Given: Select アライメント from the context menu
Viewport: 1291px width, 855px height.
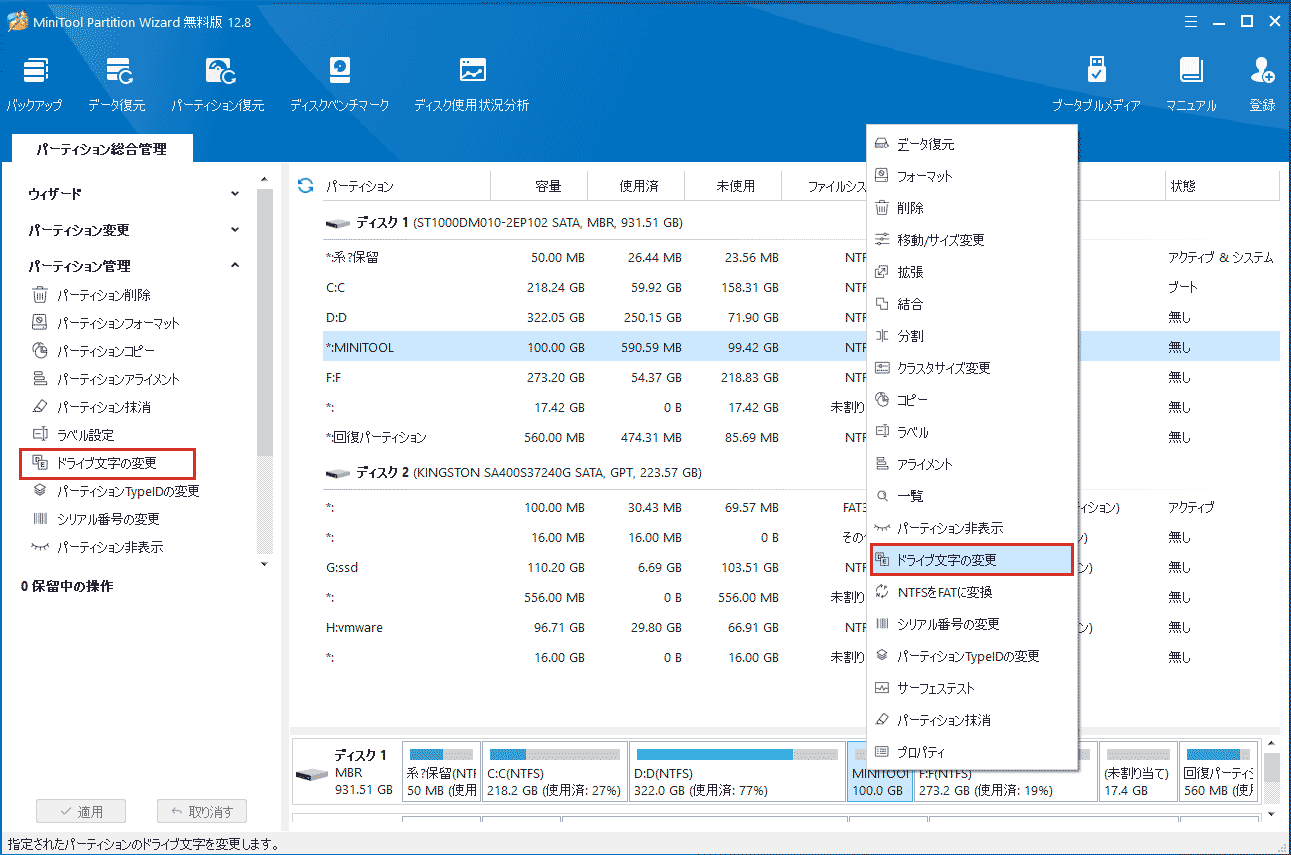Looking at the screenshot, I should coord(972,464).
